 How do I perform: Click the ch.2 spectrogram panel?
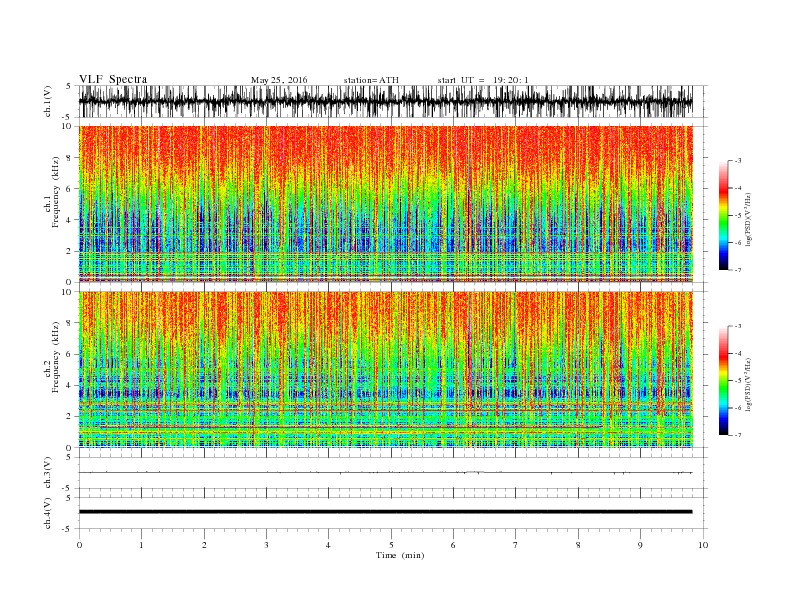(386, 370)
